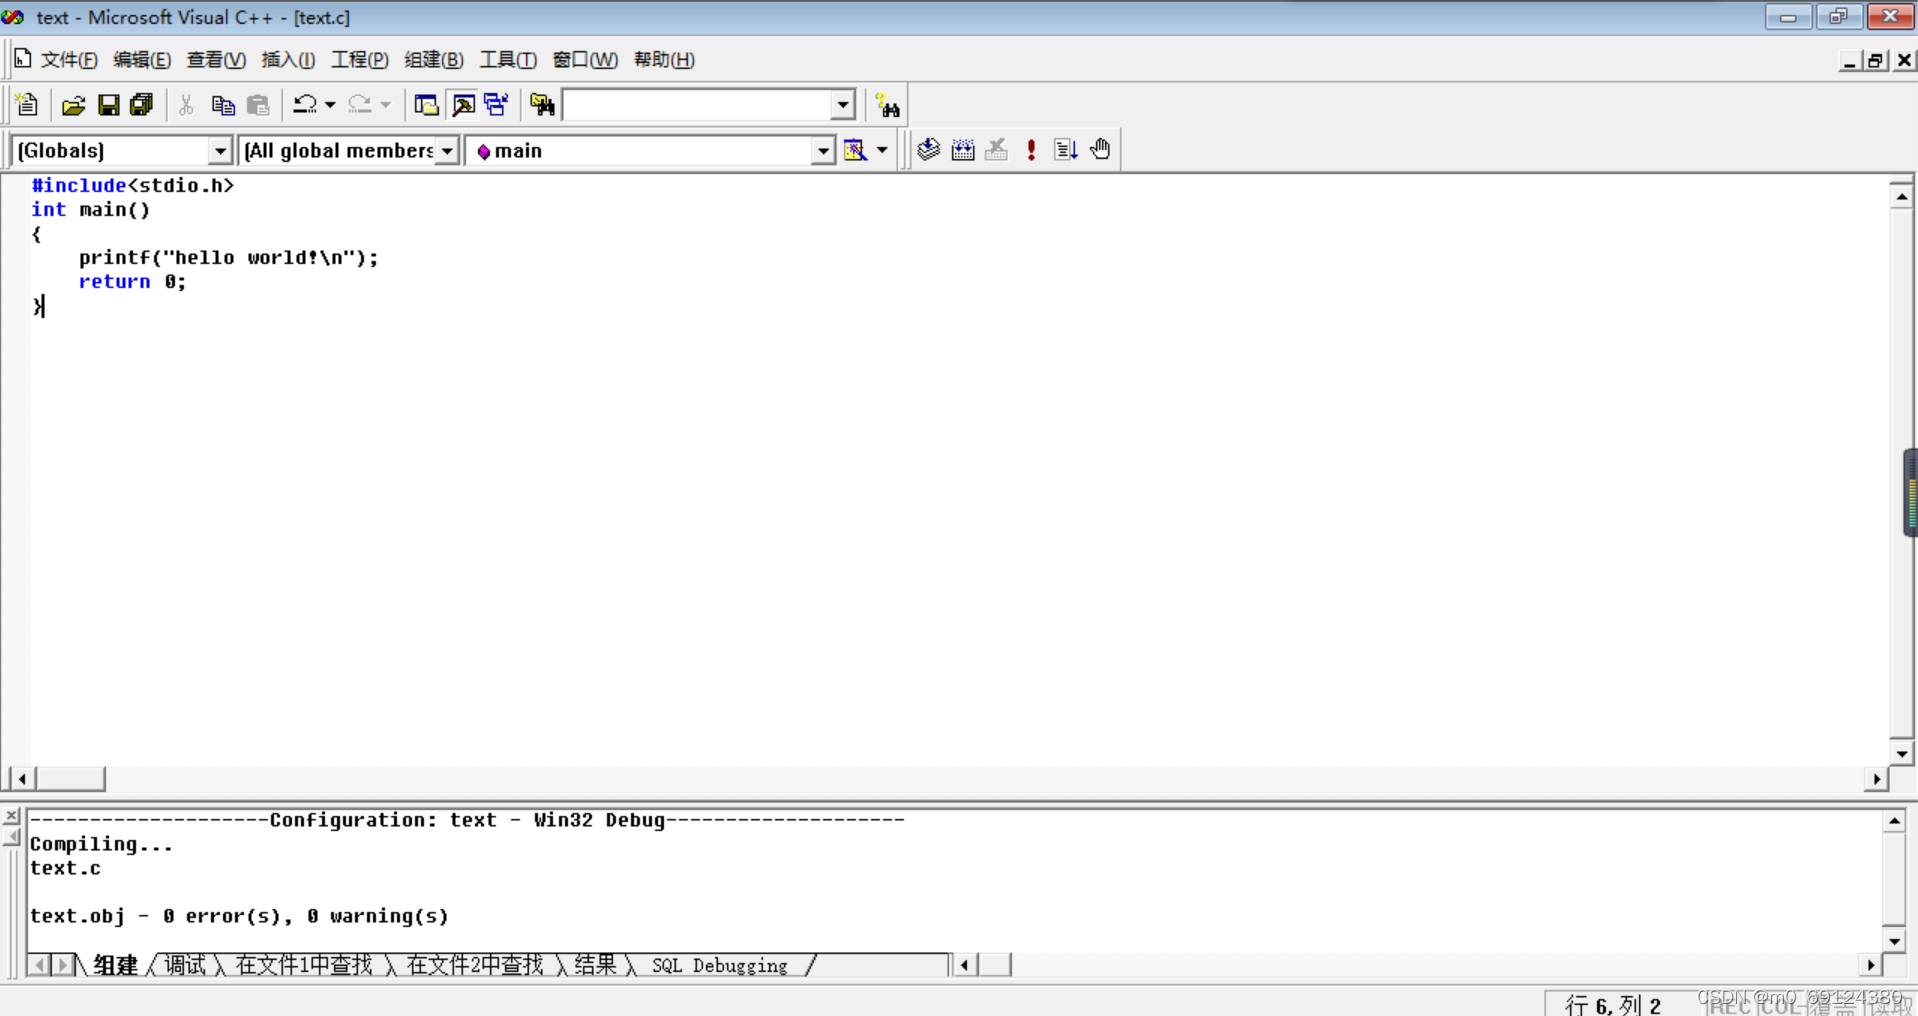This screenshot has height=1016, width=1918.
Task: Switch to the 结果 output tab
Action: coord(595,965)
